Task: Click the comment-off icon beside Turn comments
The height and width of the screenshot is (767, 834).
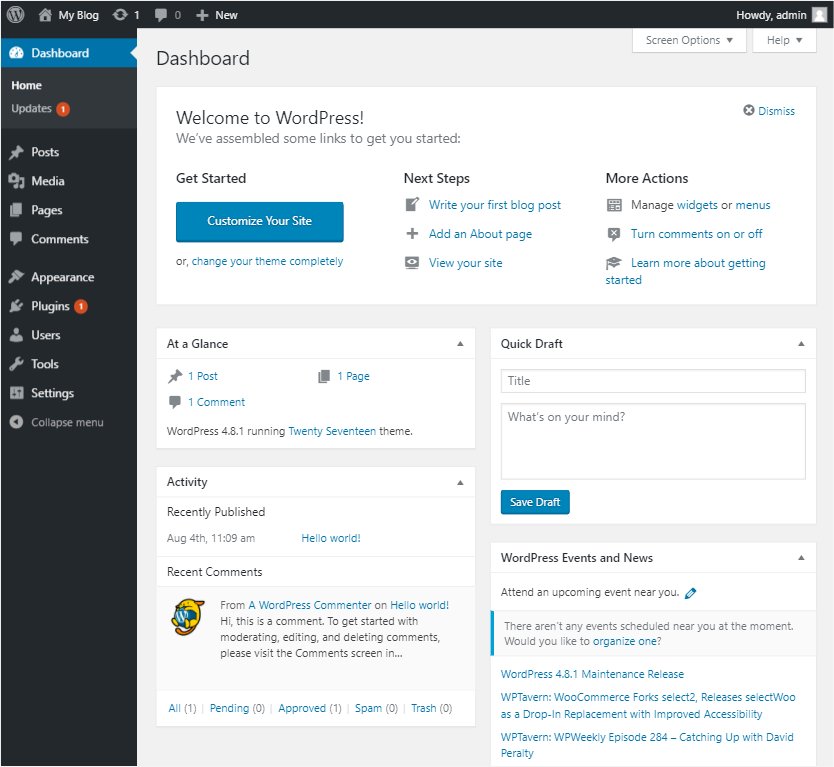Action: coord(614,234)
